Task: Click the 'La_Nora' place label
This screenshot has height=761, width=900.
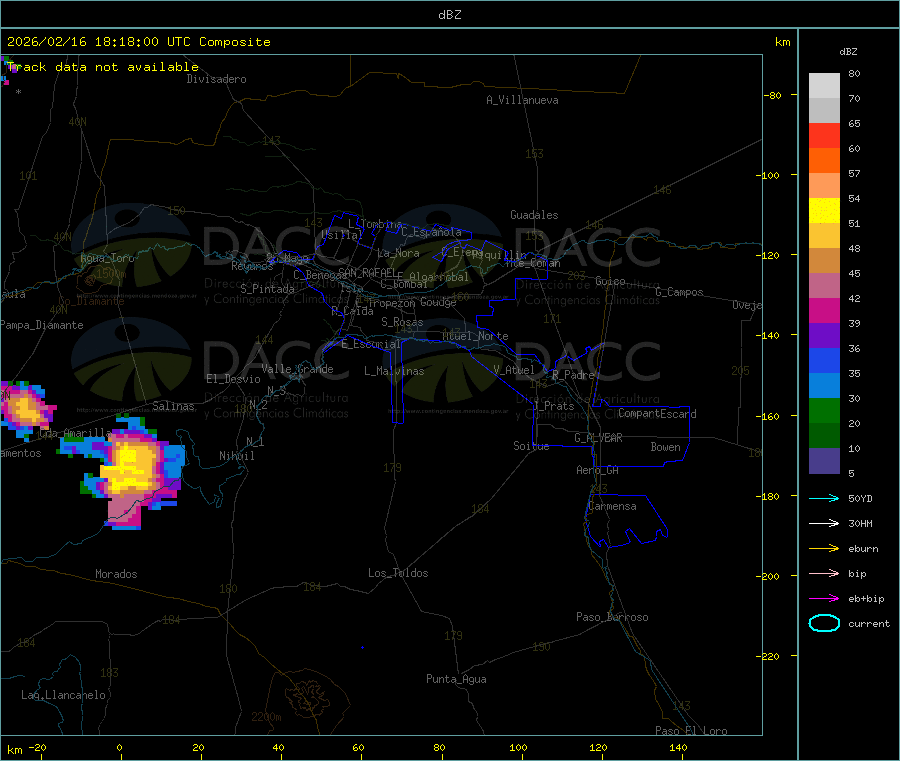Action: [x=398, y=253]
